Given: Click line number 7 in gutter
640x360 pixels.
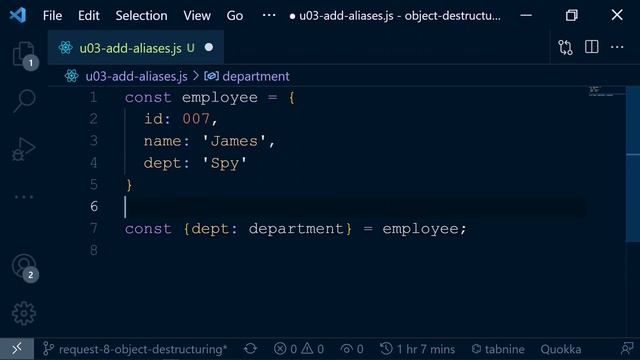Looking at the screenshot, I should point(93,228).
